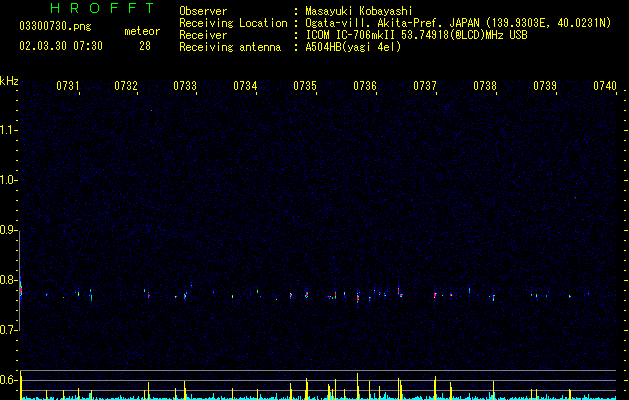This screenshot has height=400, width=629.
Task: Click the 0739 time marker
Action: 545,85
